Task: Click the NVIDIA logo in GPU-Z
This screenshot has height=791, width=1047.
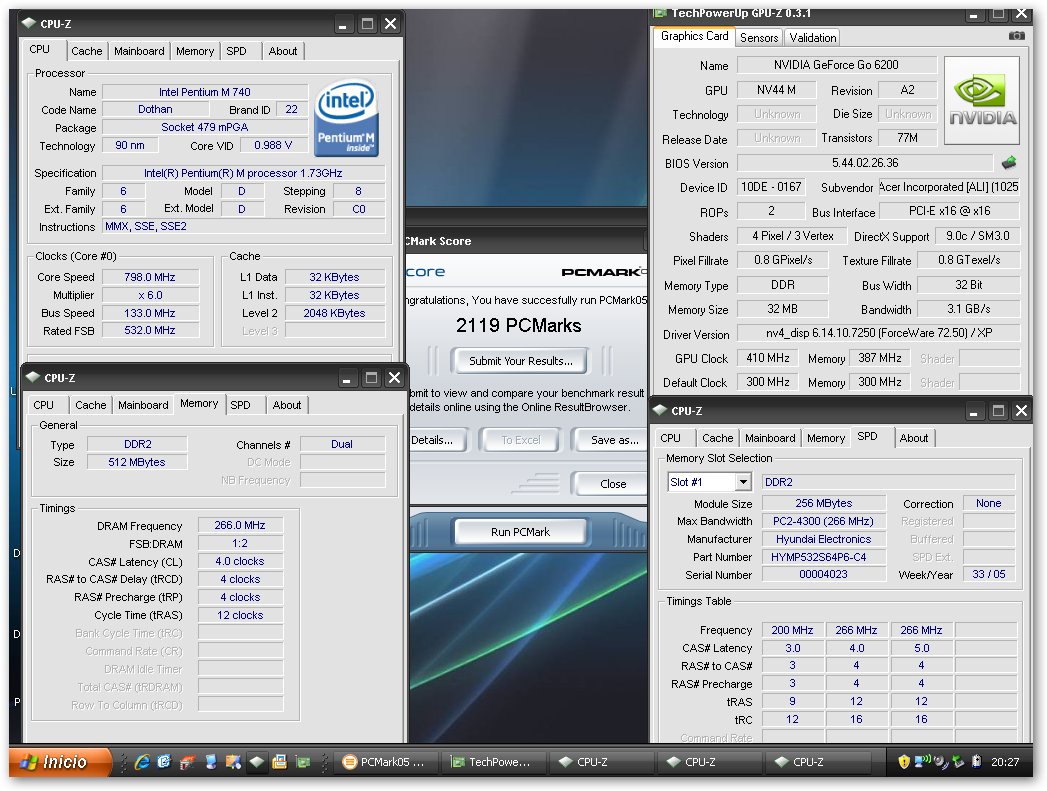Action: (x=982, y=101)
